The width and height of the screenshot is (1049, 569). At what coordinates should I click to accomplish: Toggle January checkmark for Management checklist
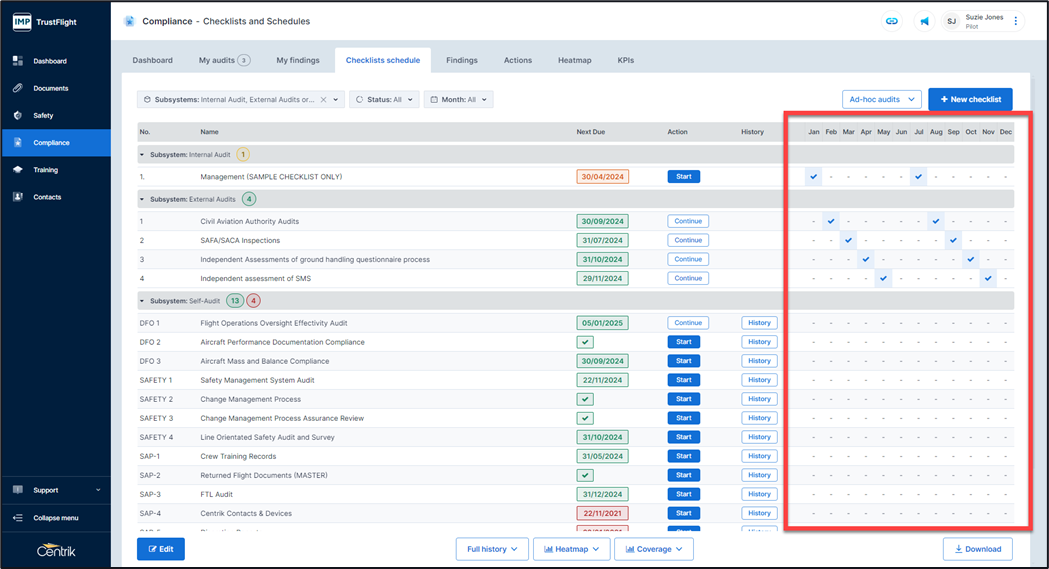(x=814, y=177)
